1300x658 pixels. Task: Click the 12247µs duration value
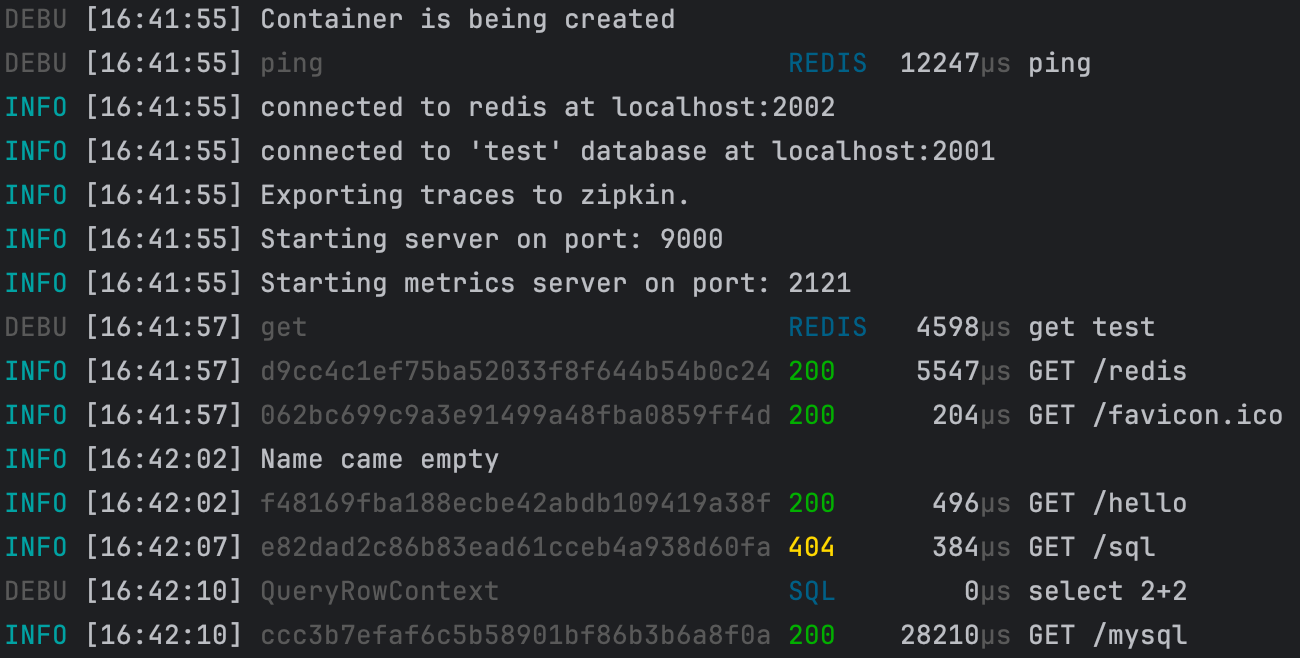pyautogui.click(x=956, y=63)
